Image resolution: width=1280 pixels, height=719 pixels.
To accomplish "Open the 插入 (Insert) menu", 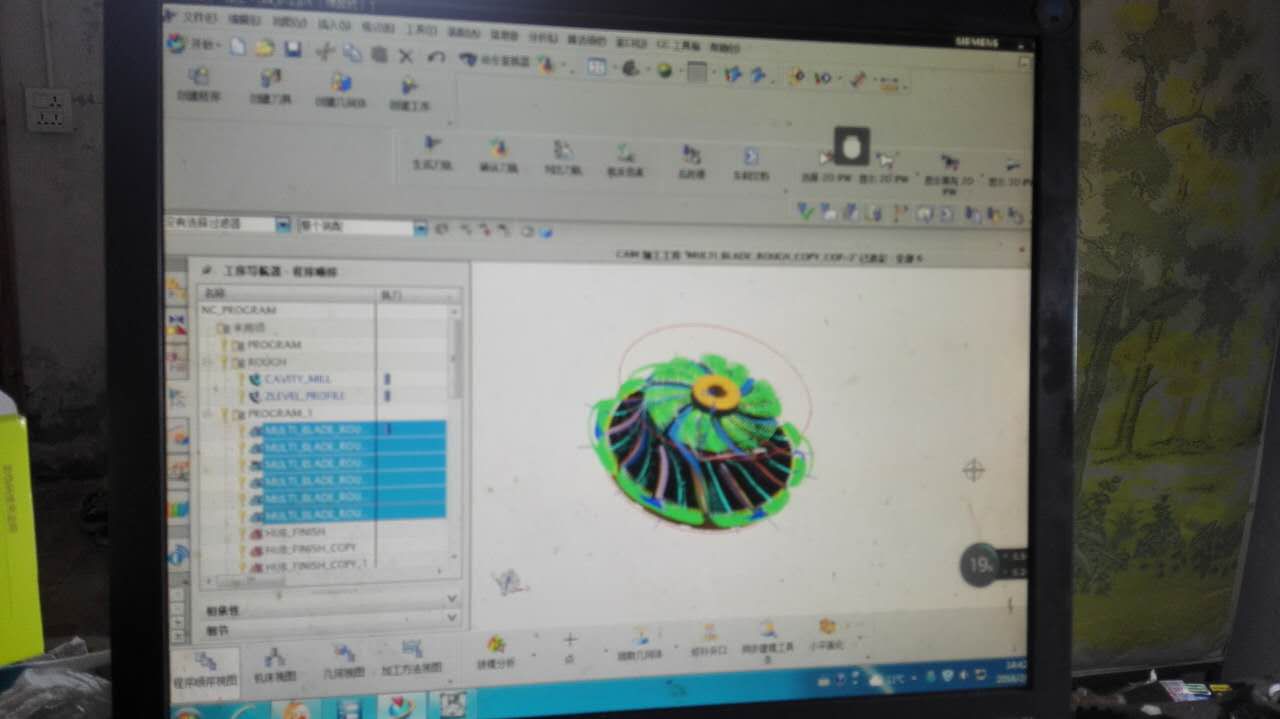I will (334, 24).
